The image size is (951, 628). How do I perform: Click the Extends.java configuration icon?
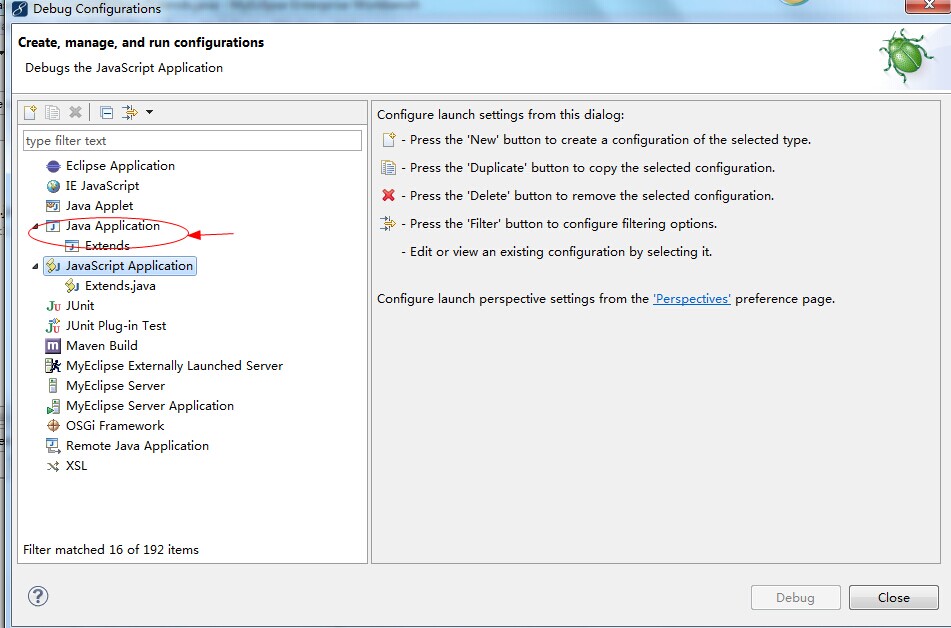pyautogui.click(x=72, y=286)
